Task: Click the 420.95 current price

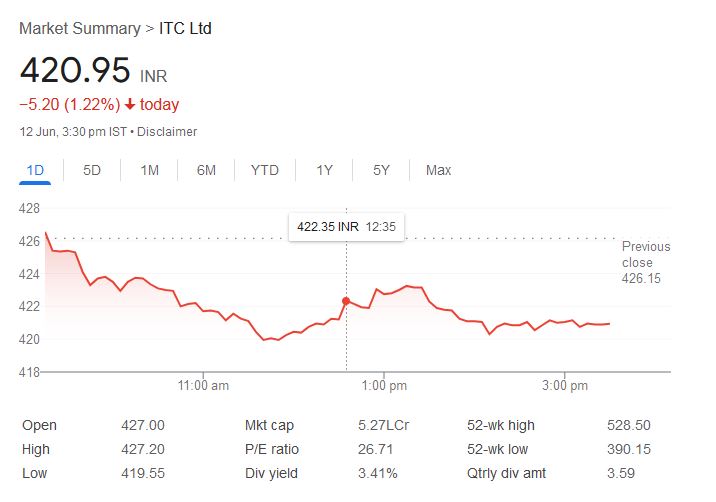Action: click(x=76, y=70)
